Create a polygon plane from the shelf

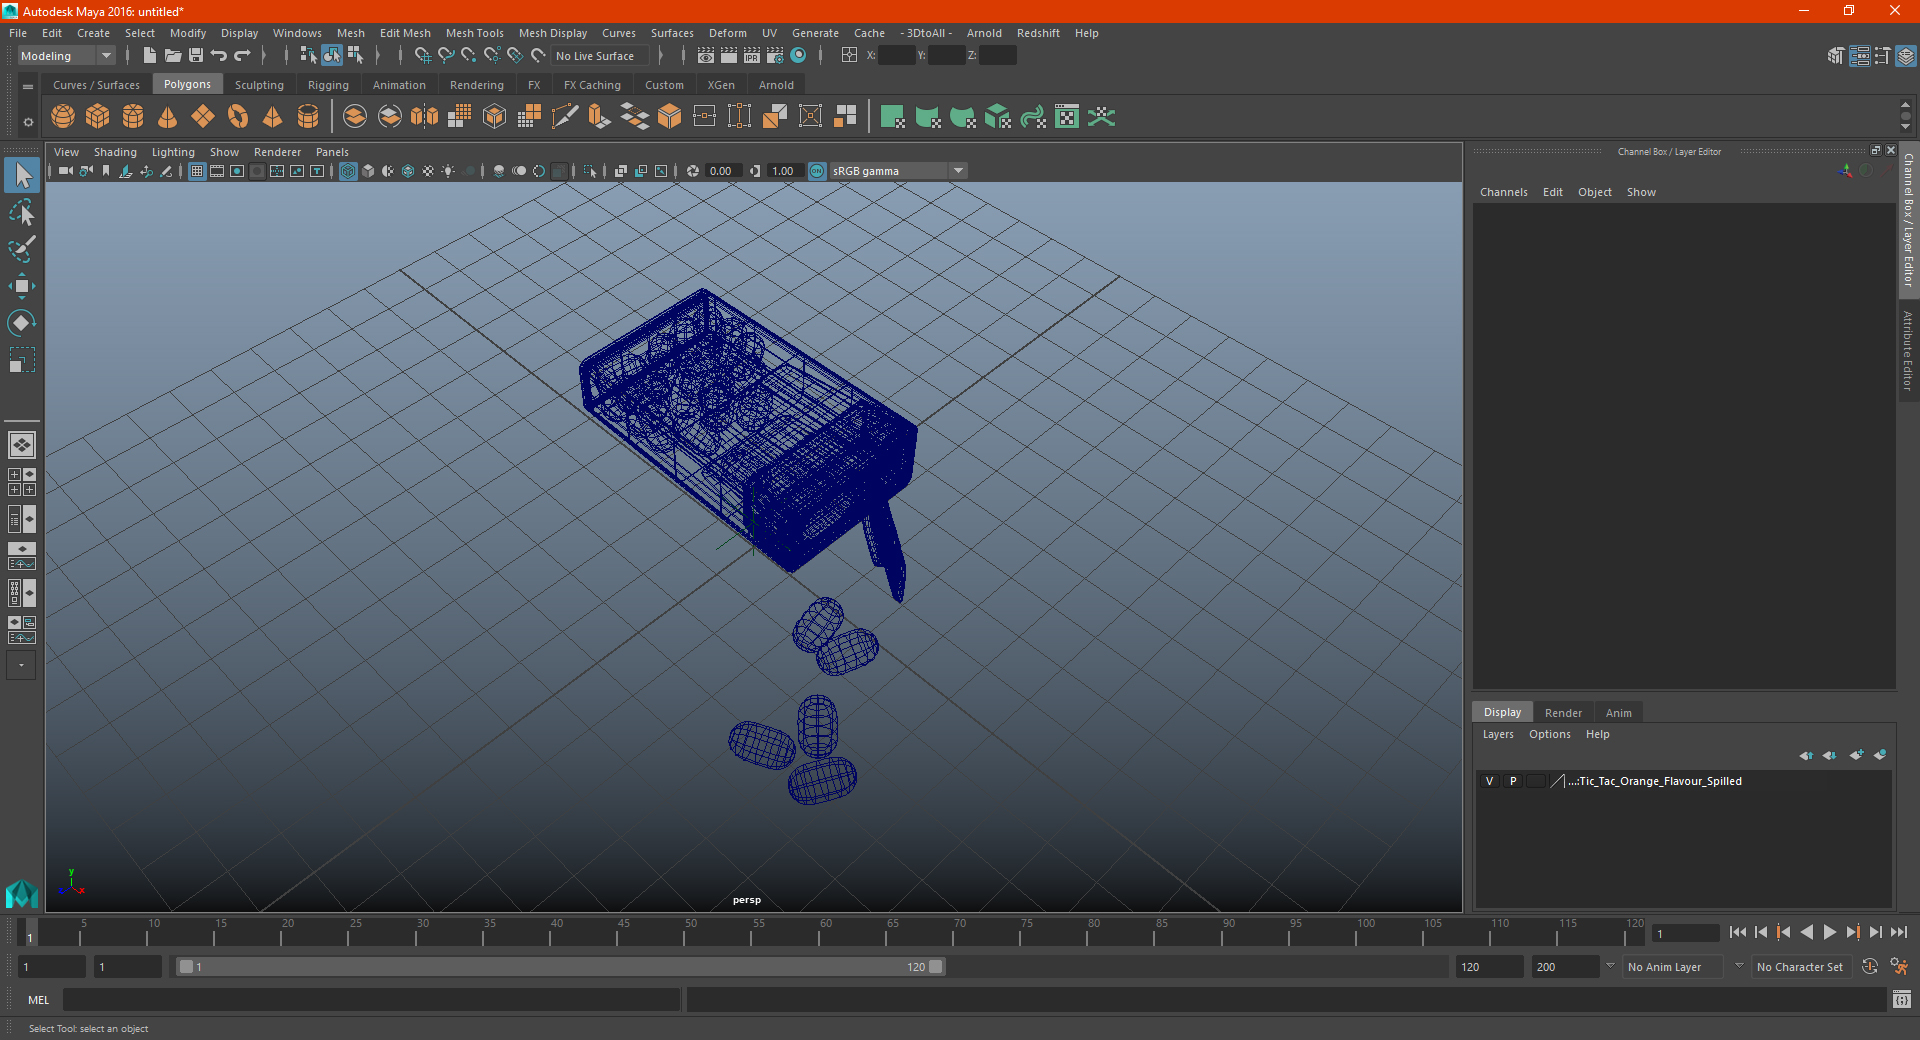pyautogui.click(x=203, y=117)
